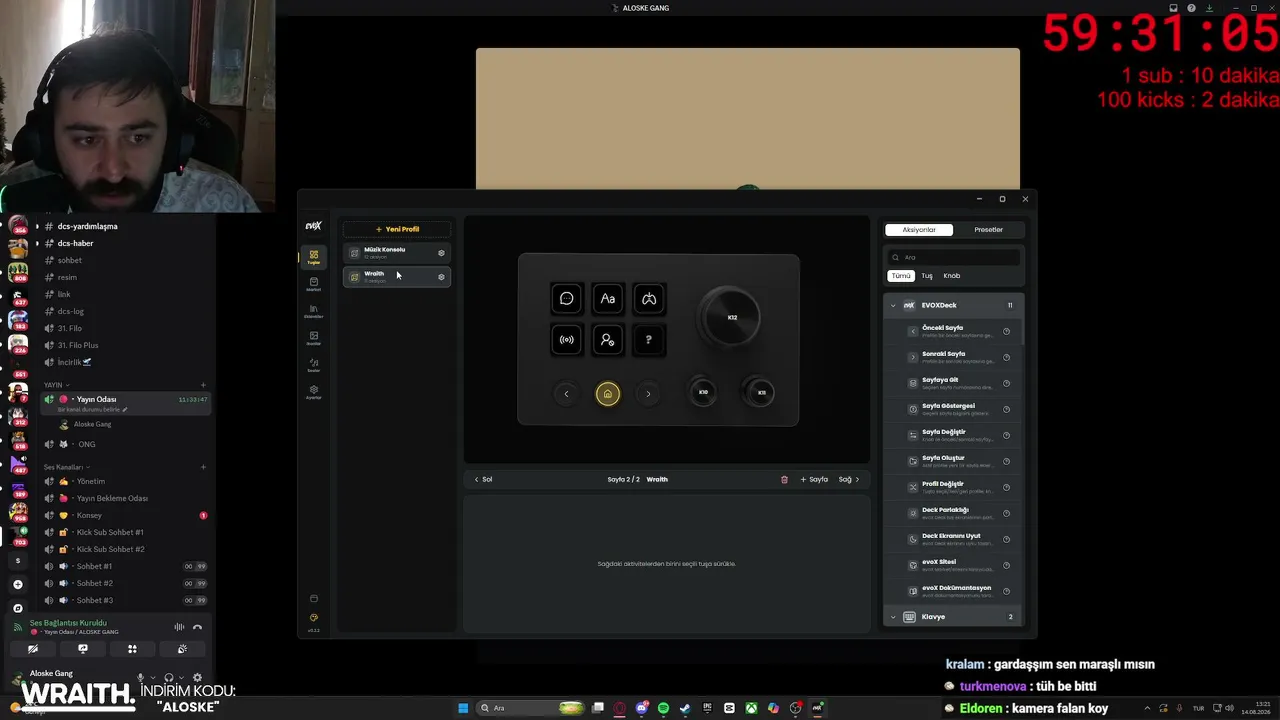This screenshot has height=720, width=1280.
Task: Toggle Discord screen share button
Action: pyautogui.click(x=83, y=649)
